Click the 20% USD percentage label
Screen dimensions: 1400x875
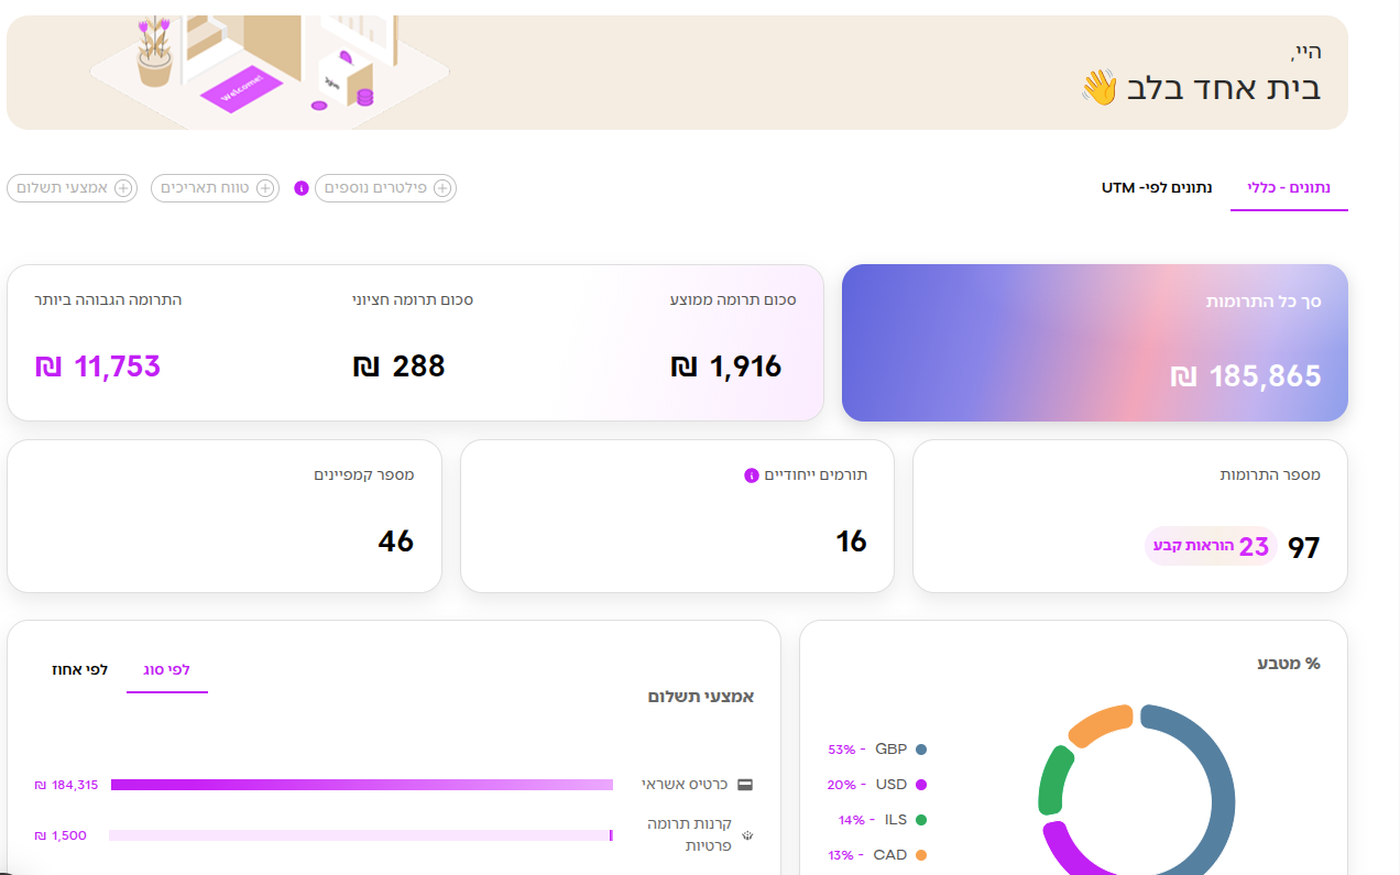[846, 785]
